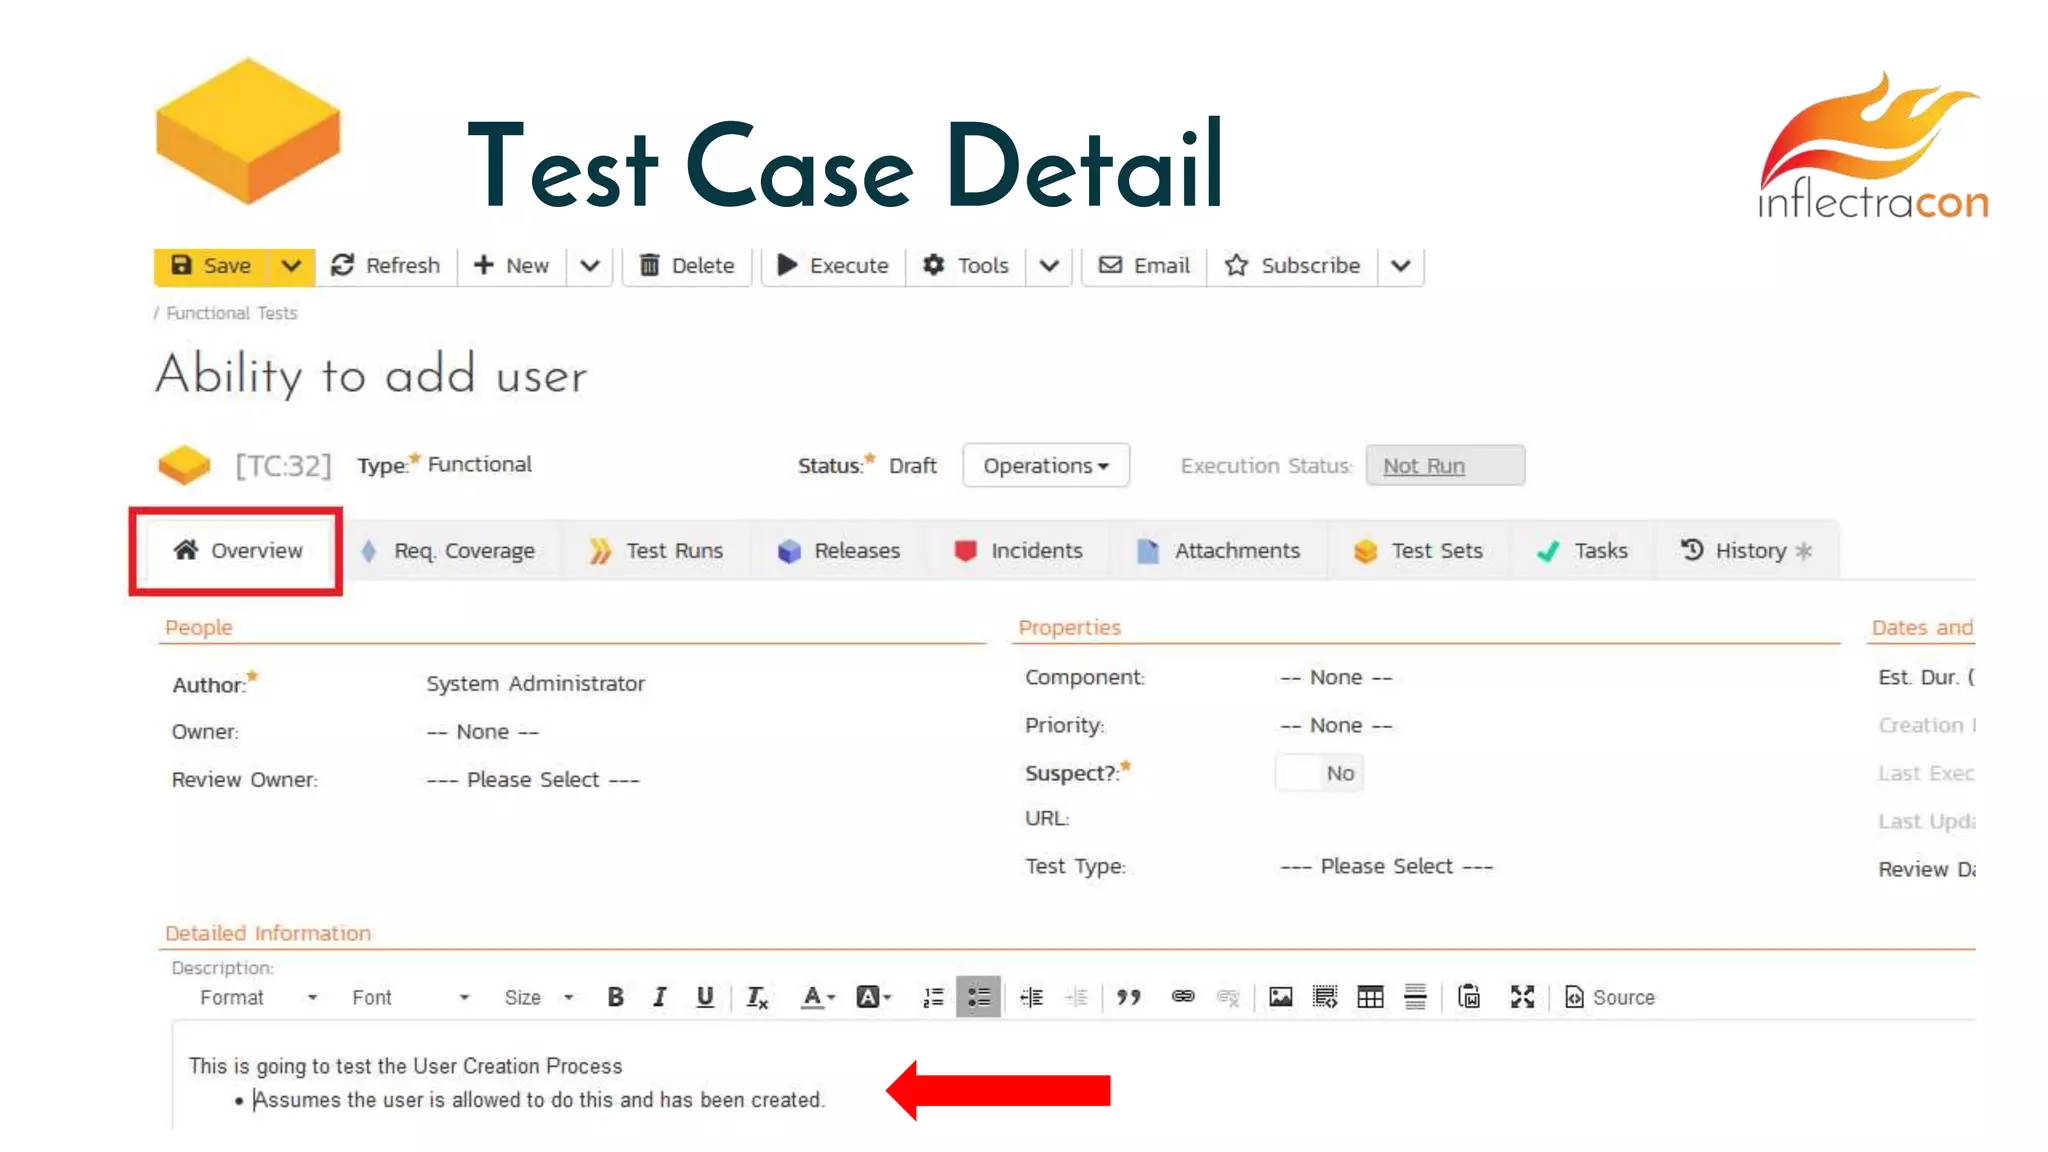Apply Underline formatting

pos(705,997)
